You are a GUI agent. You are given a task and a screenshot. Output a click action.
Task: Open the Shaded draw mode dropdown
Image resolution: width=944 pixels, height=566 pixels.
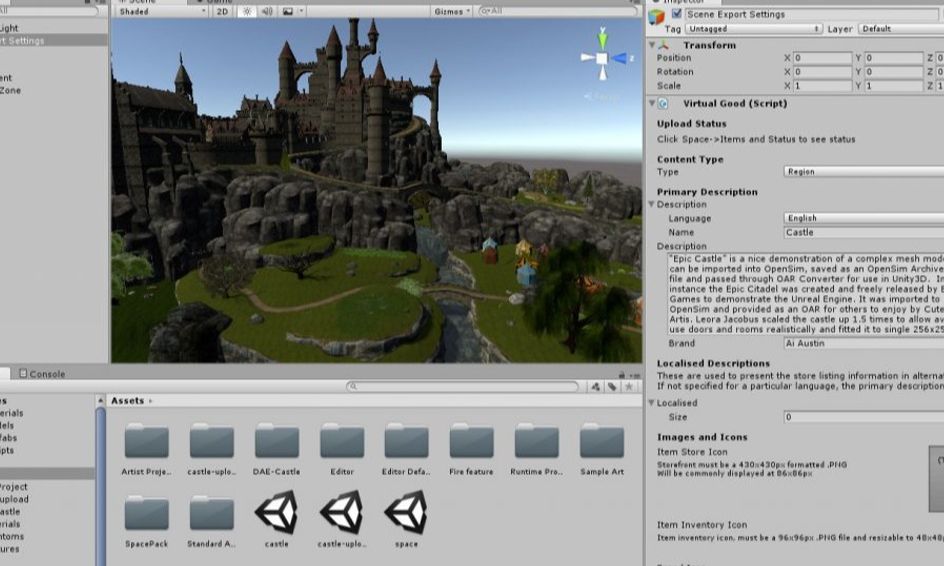click(x=161, y=11)
